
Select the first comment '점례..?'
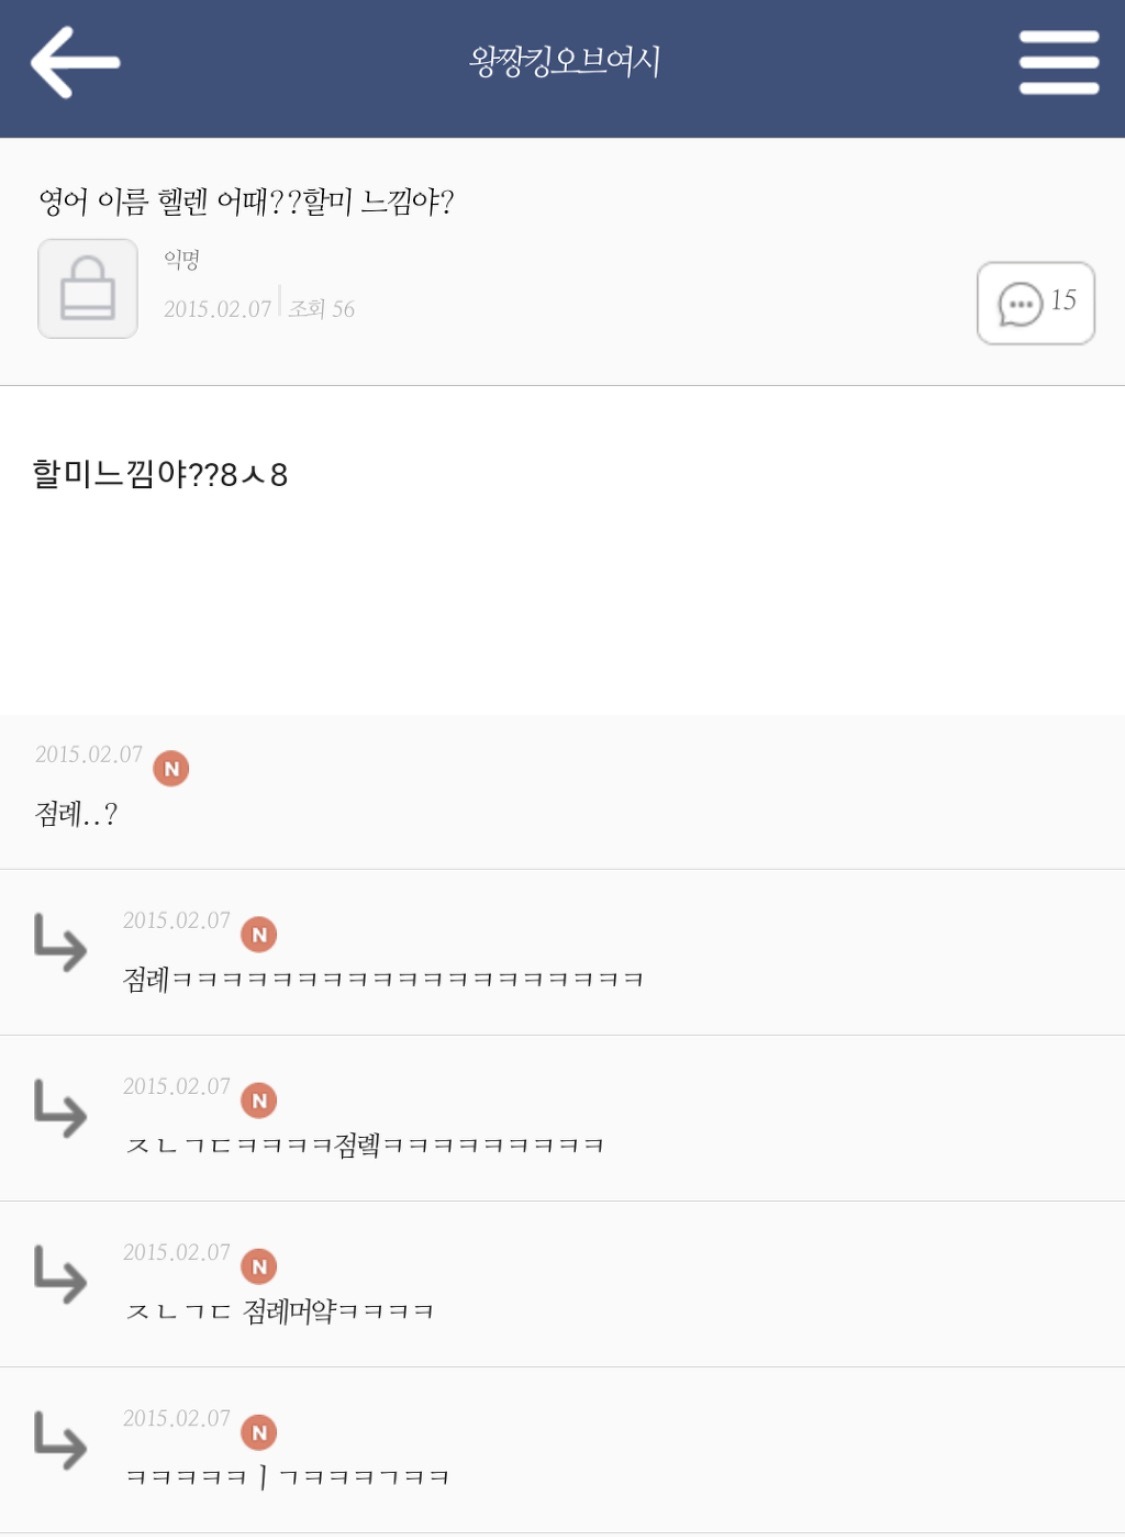tap(76, 814)
